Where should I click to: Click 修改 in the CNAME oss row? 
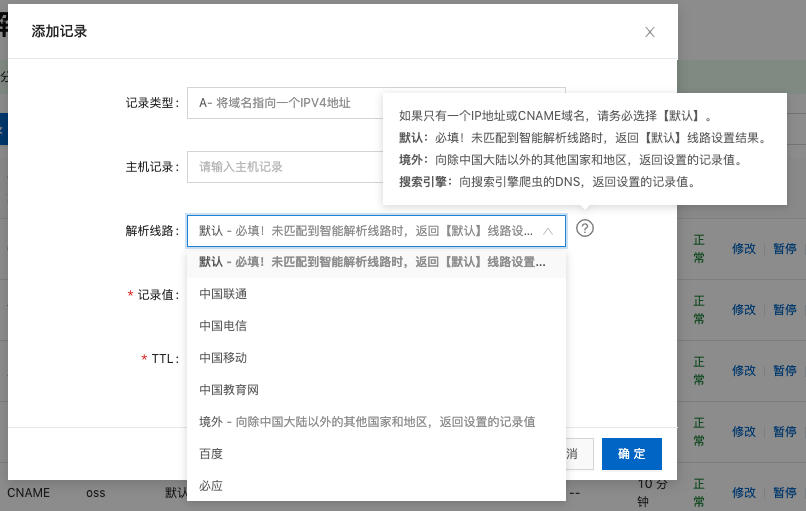744,493
